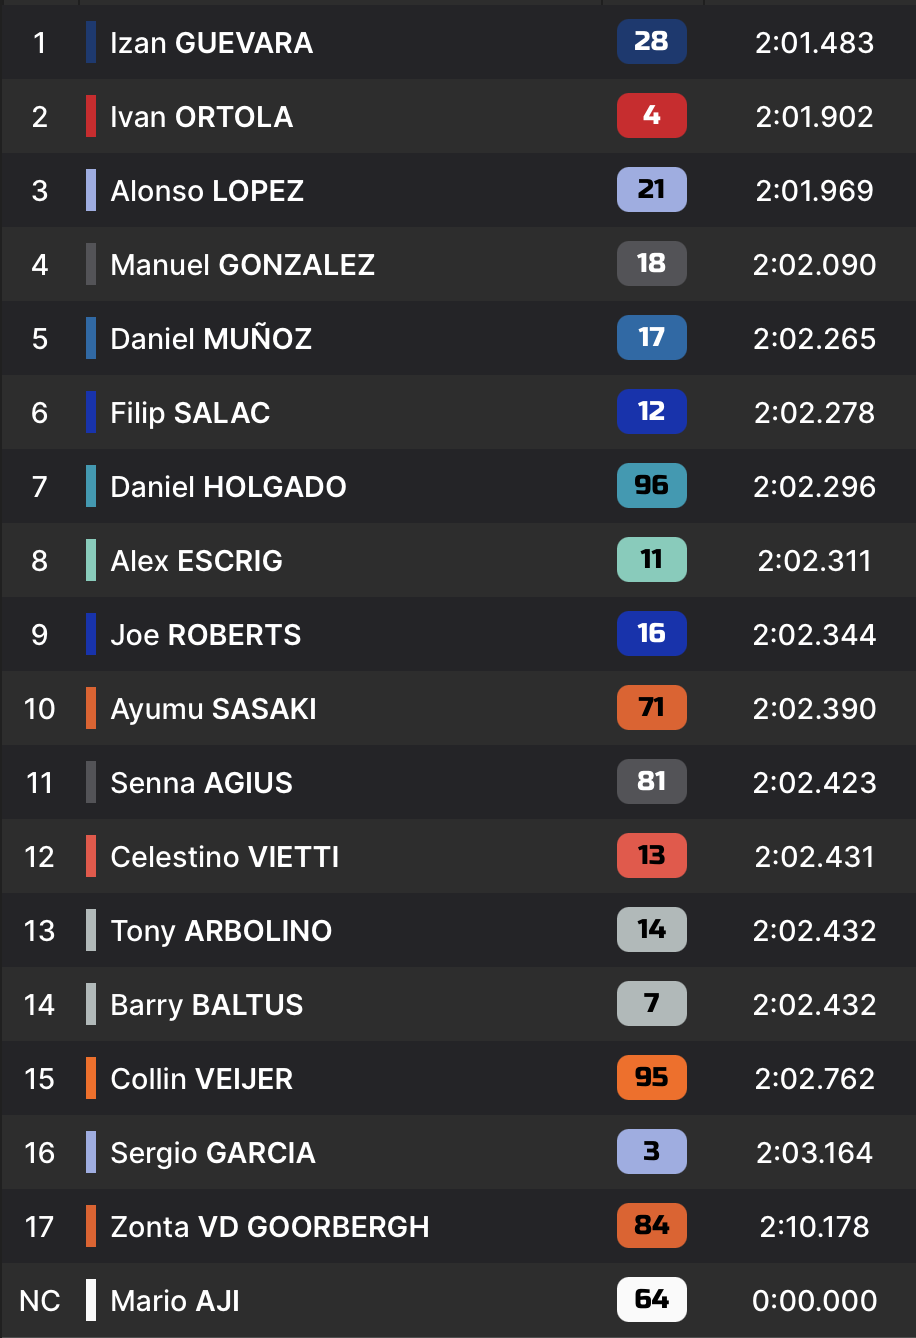Click the teal number 96 badge
The height and width of the screenshot is (1338, 916).
click(651, 485)
